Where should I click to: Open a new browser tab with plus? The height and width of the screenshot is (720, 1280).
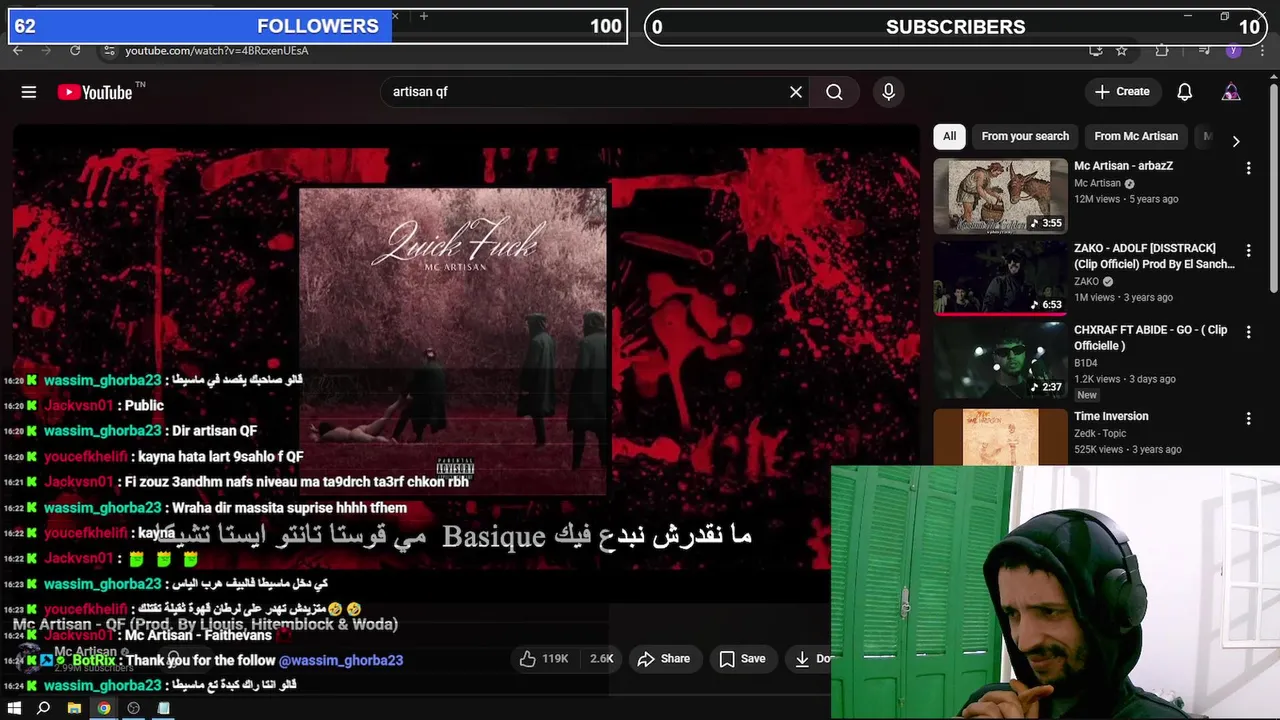424,16
